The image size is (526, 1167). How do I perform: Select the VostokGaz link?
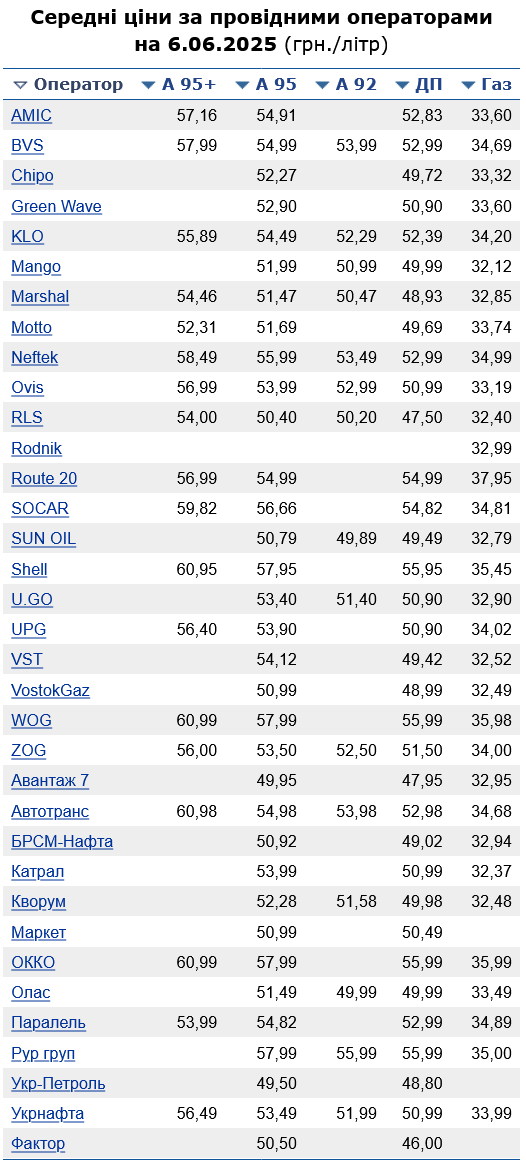[51, 691]
